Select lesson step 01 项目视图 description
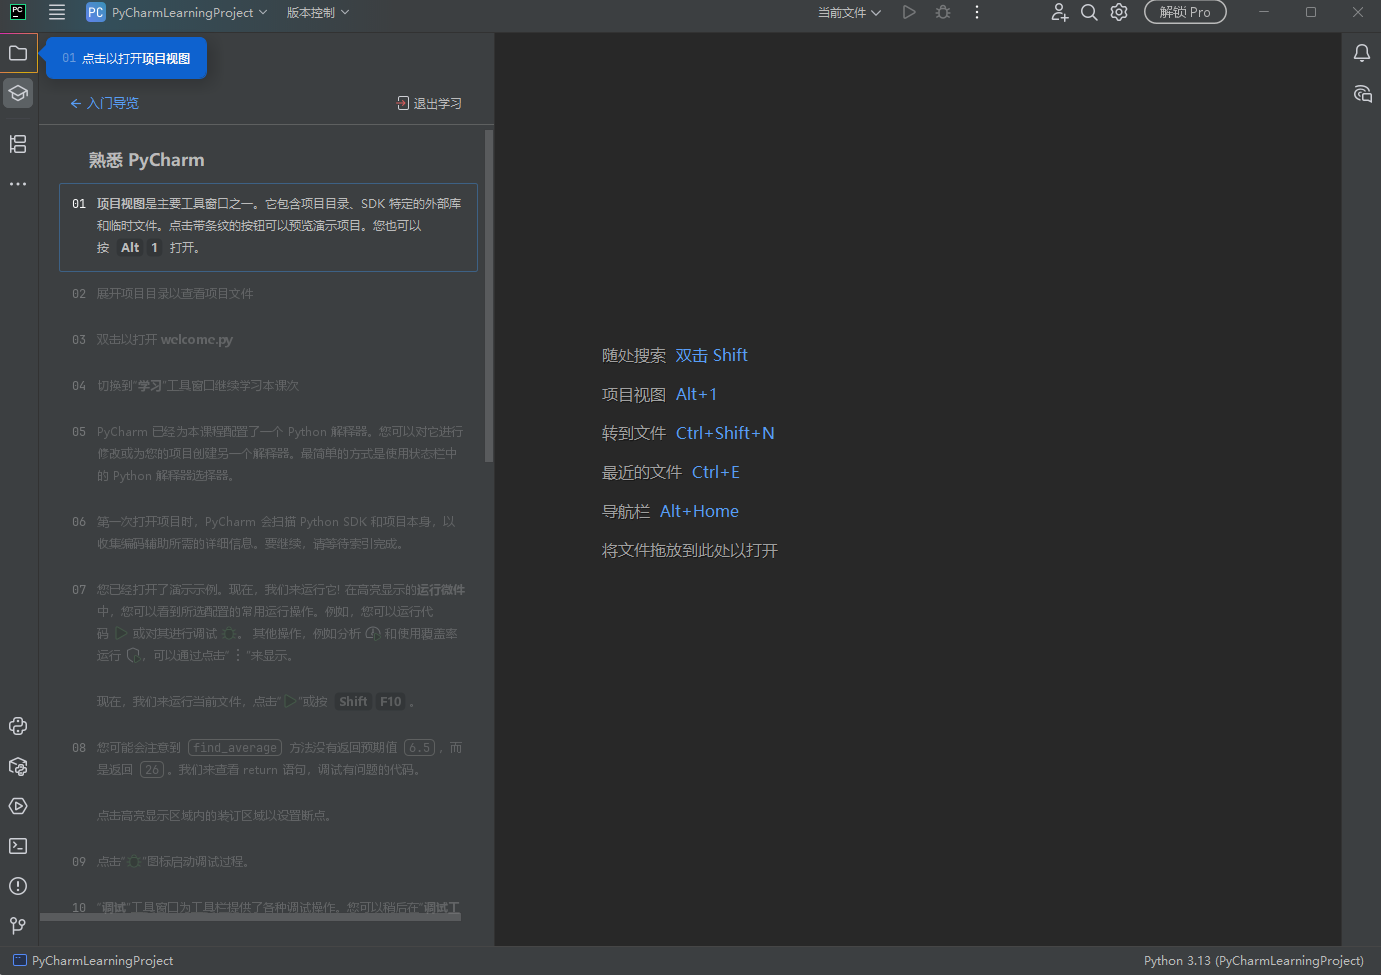The height and width of the screenshot is (975, 1381). click(x=268, y=226)
